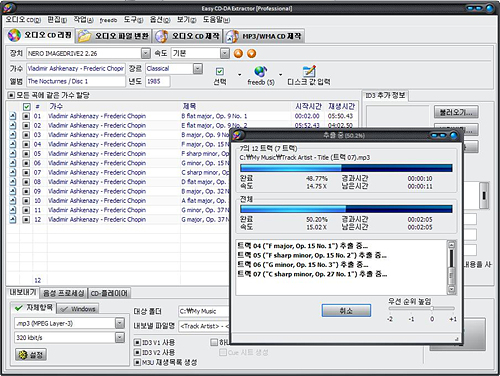
Task: Click the music note icon for track 09
Action: tap(13, 191)
